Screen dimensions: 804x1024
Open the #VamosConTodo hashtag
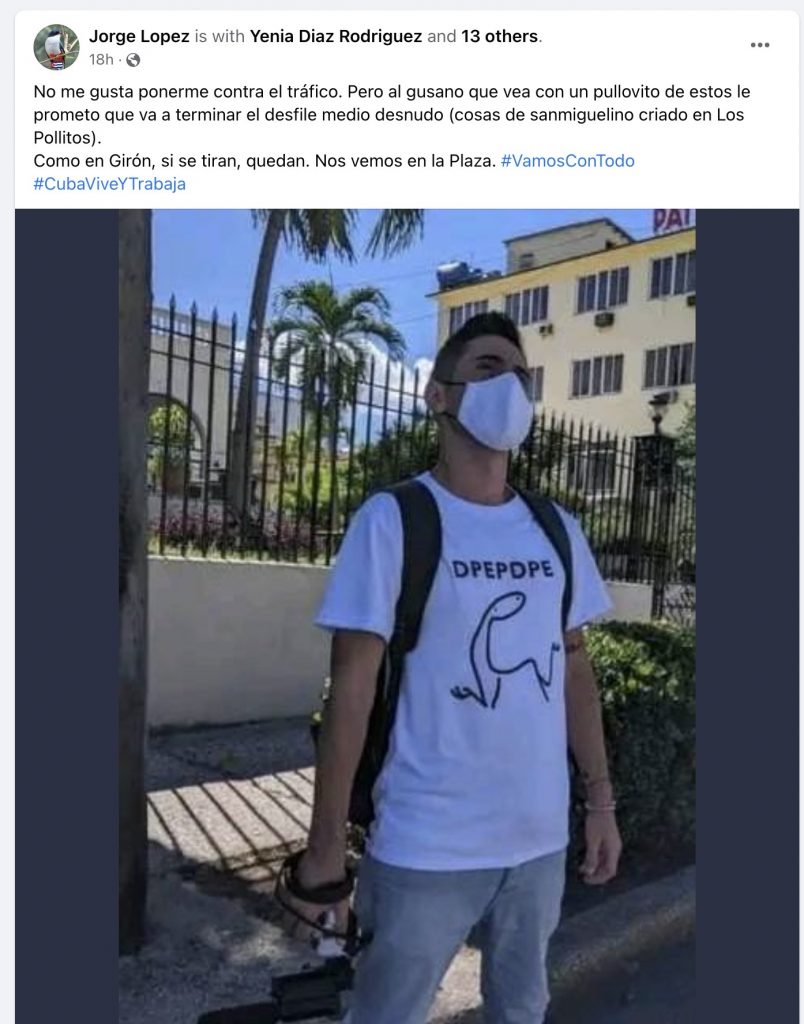[568, 161]
